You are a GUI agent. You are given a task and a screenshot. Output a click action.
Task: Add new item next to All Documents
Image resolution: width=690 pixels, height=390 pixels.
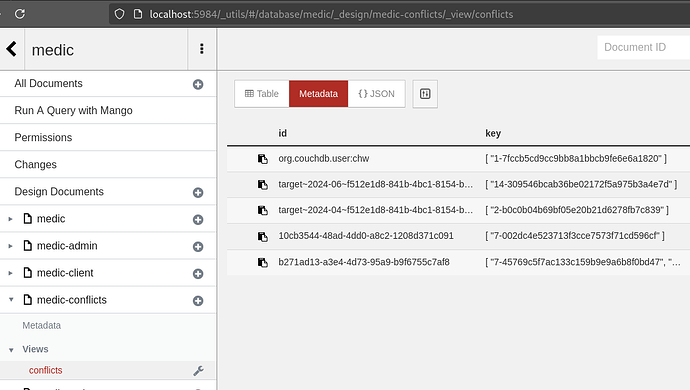198,85
